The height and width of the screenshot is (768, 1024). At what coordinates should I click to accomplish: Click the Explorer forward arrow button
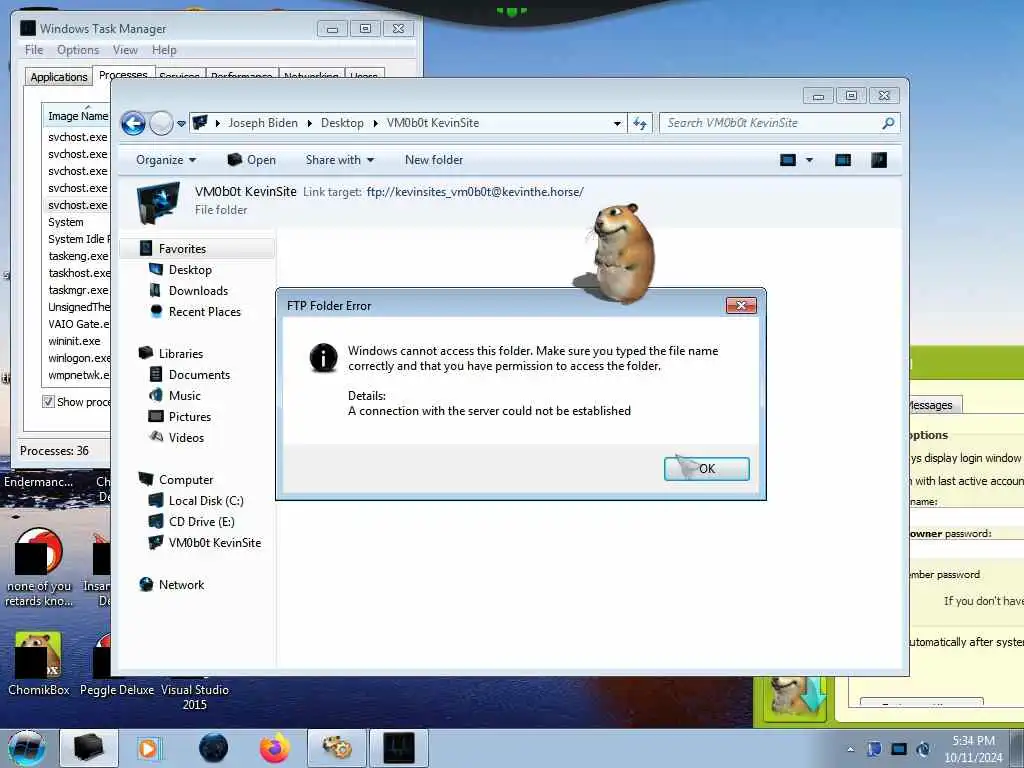[161, 123]
